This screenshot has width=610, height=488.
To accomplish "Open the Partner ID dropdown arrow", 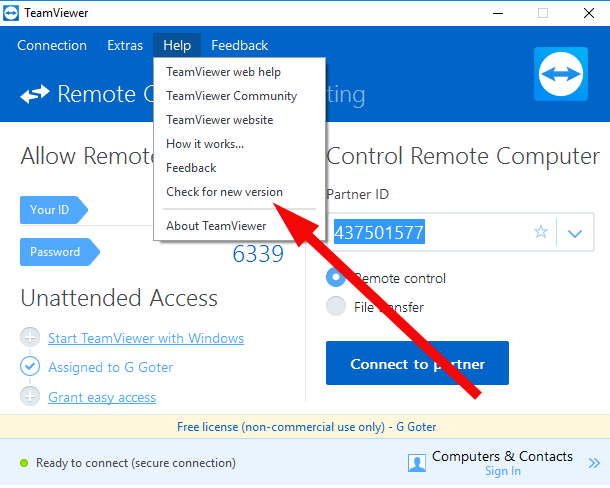I will click(x=575, y=233).
